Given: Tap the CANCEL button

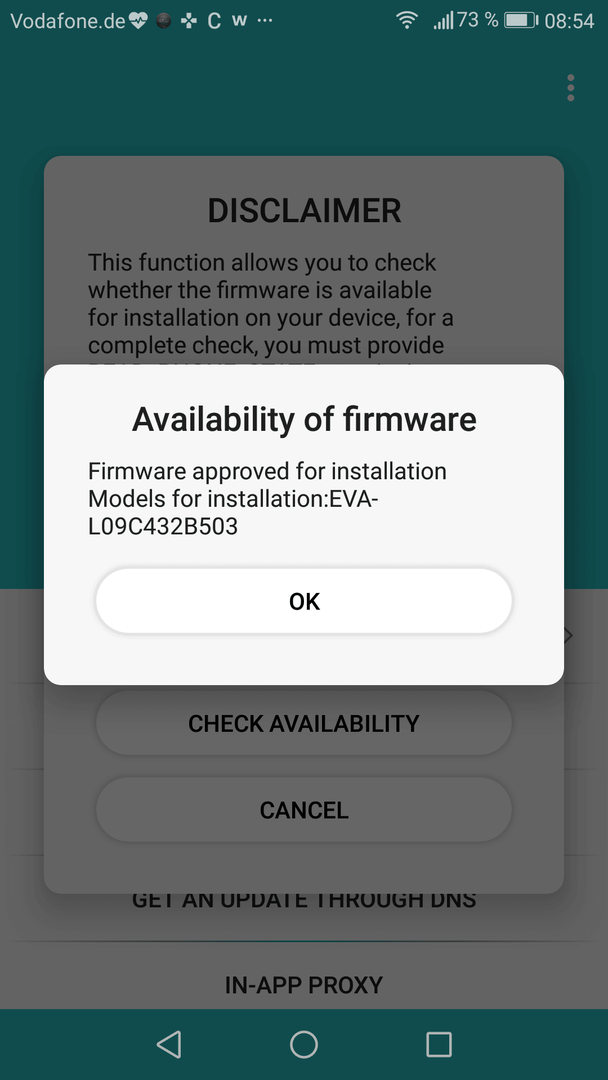Looking at the screenshot, I should [x=304, y=810].
